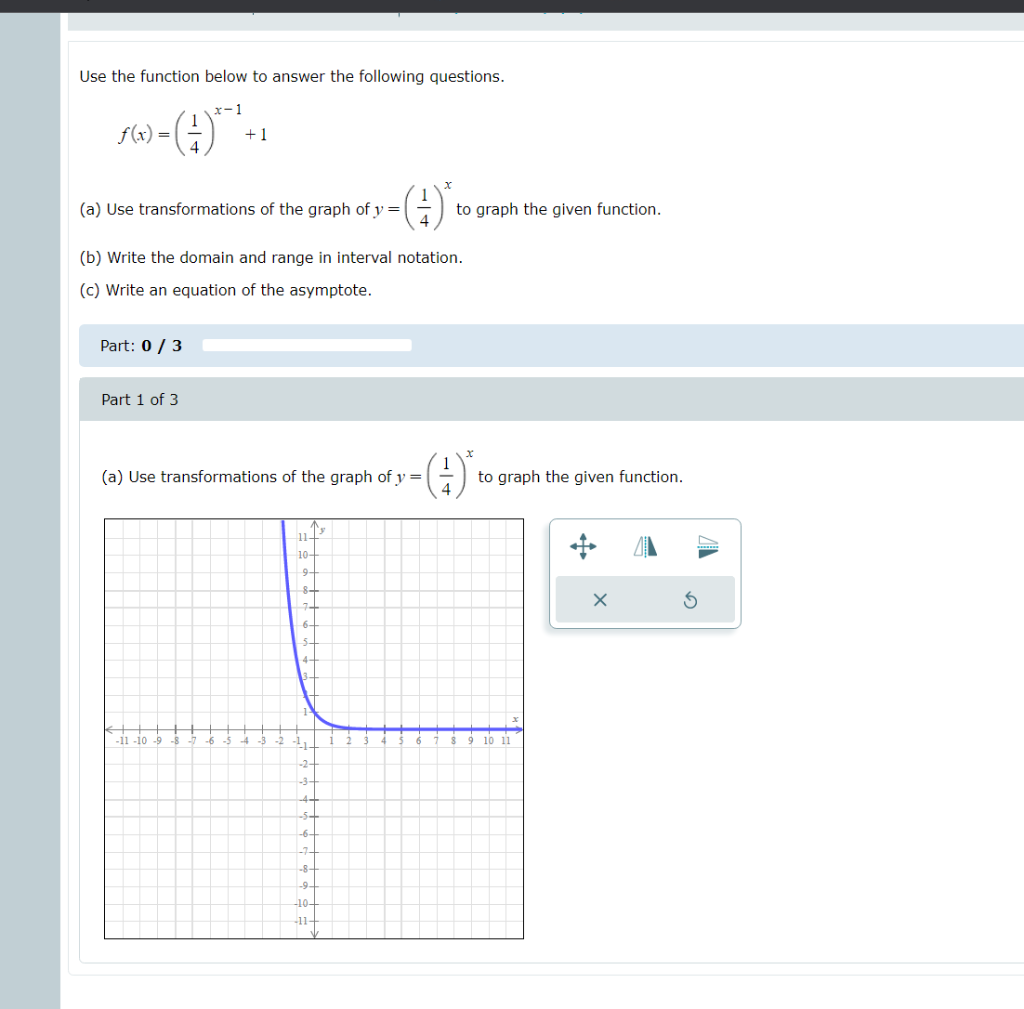This screenshot has width=1024, height=1009.
Task: Click the Part 1 of 3 header
Action: (x=140, y=399)
